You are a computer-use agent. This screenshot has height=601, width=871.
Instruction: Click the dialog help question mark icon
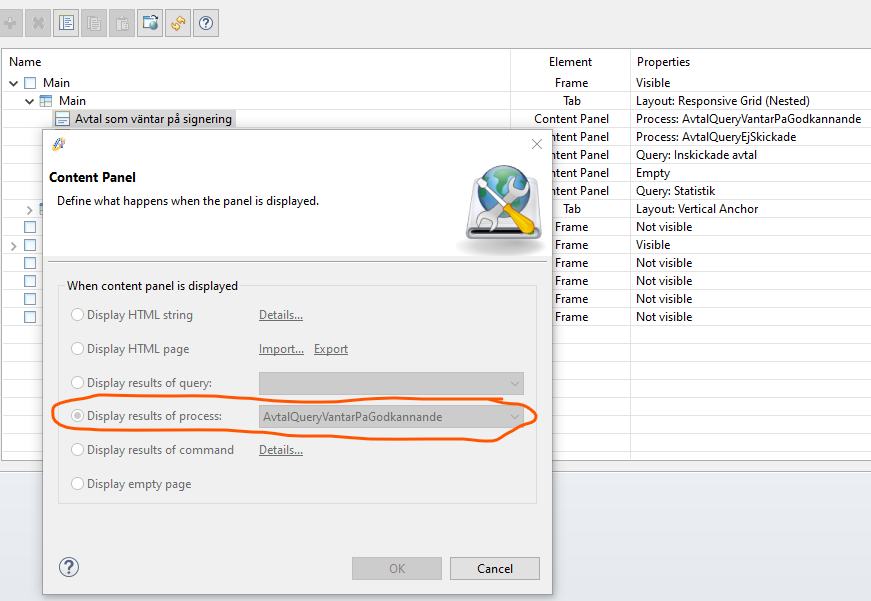pos(69,567)
